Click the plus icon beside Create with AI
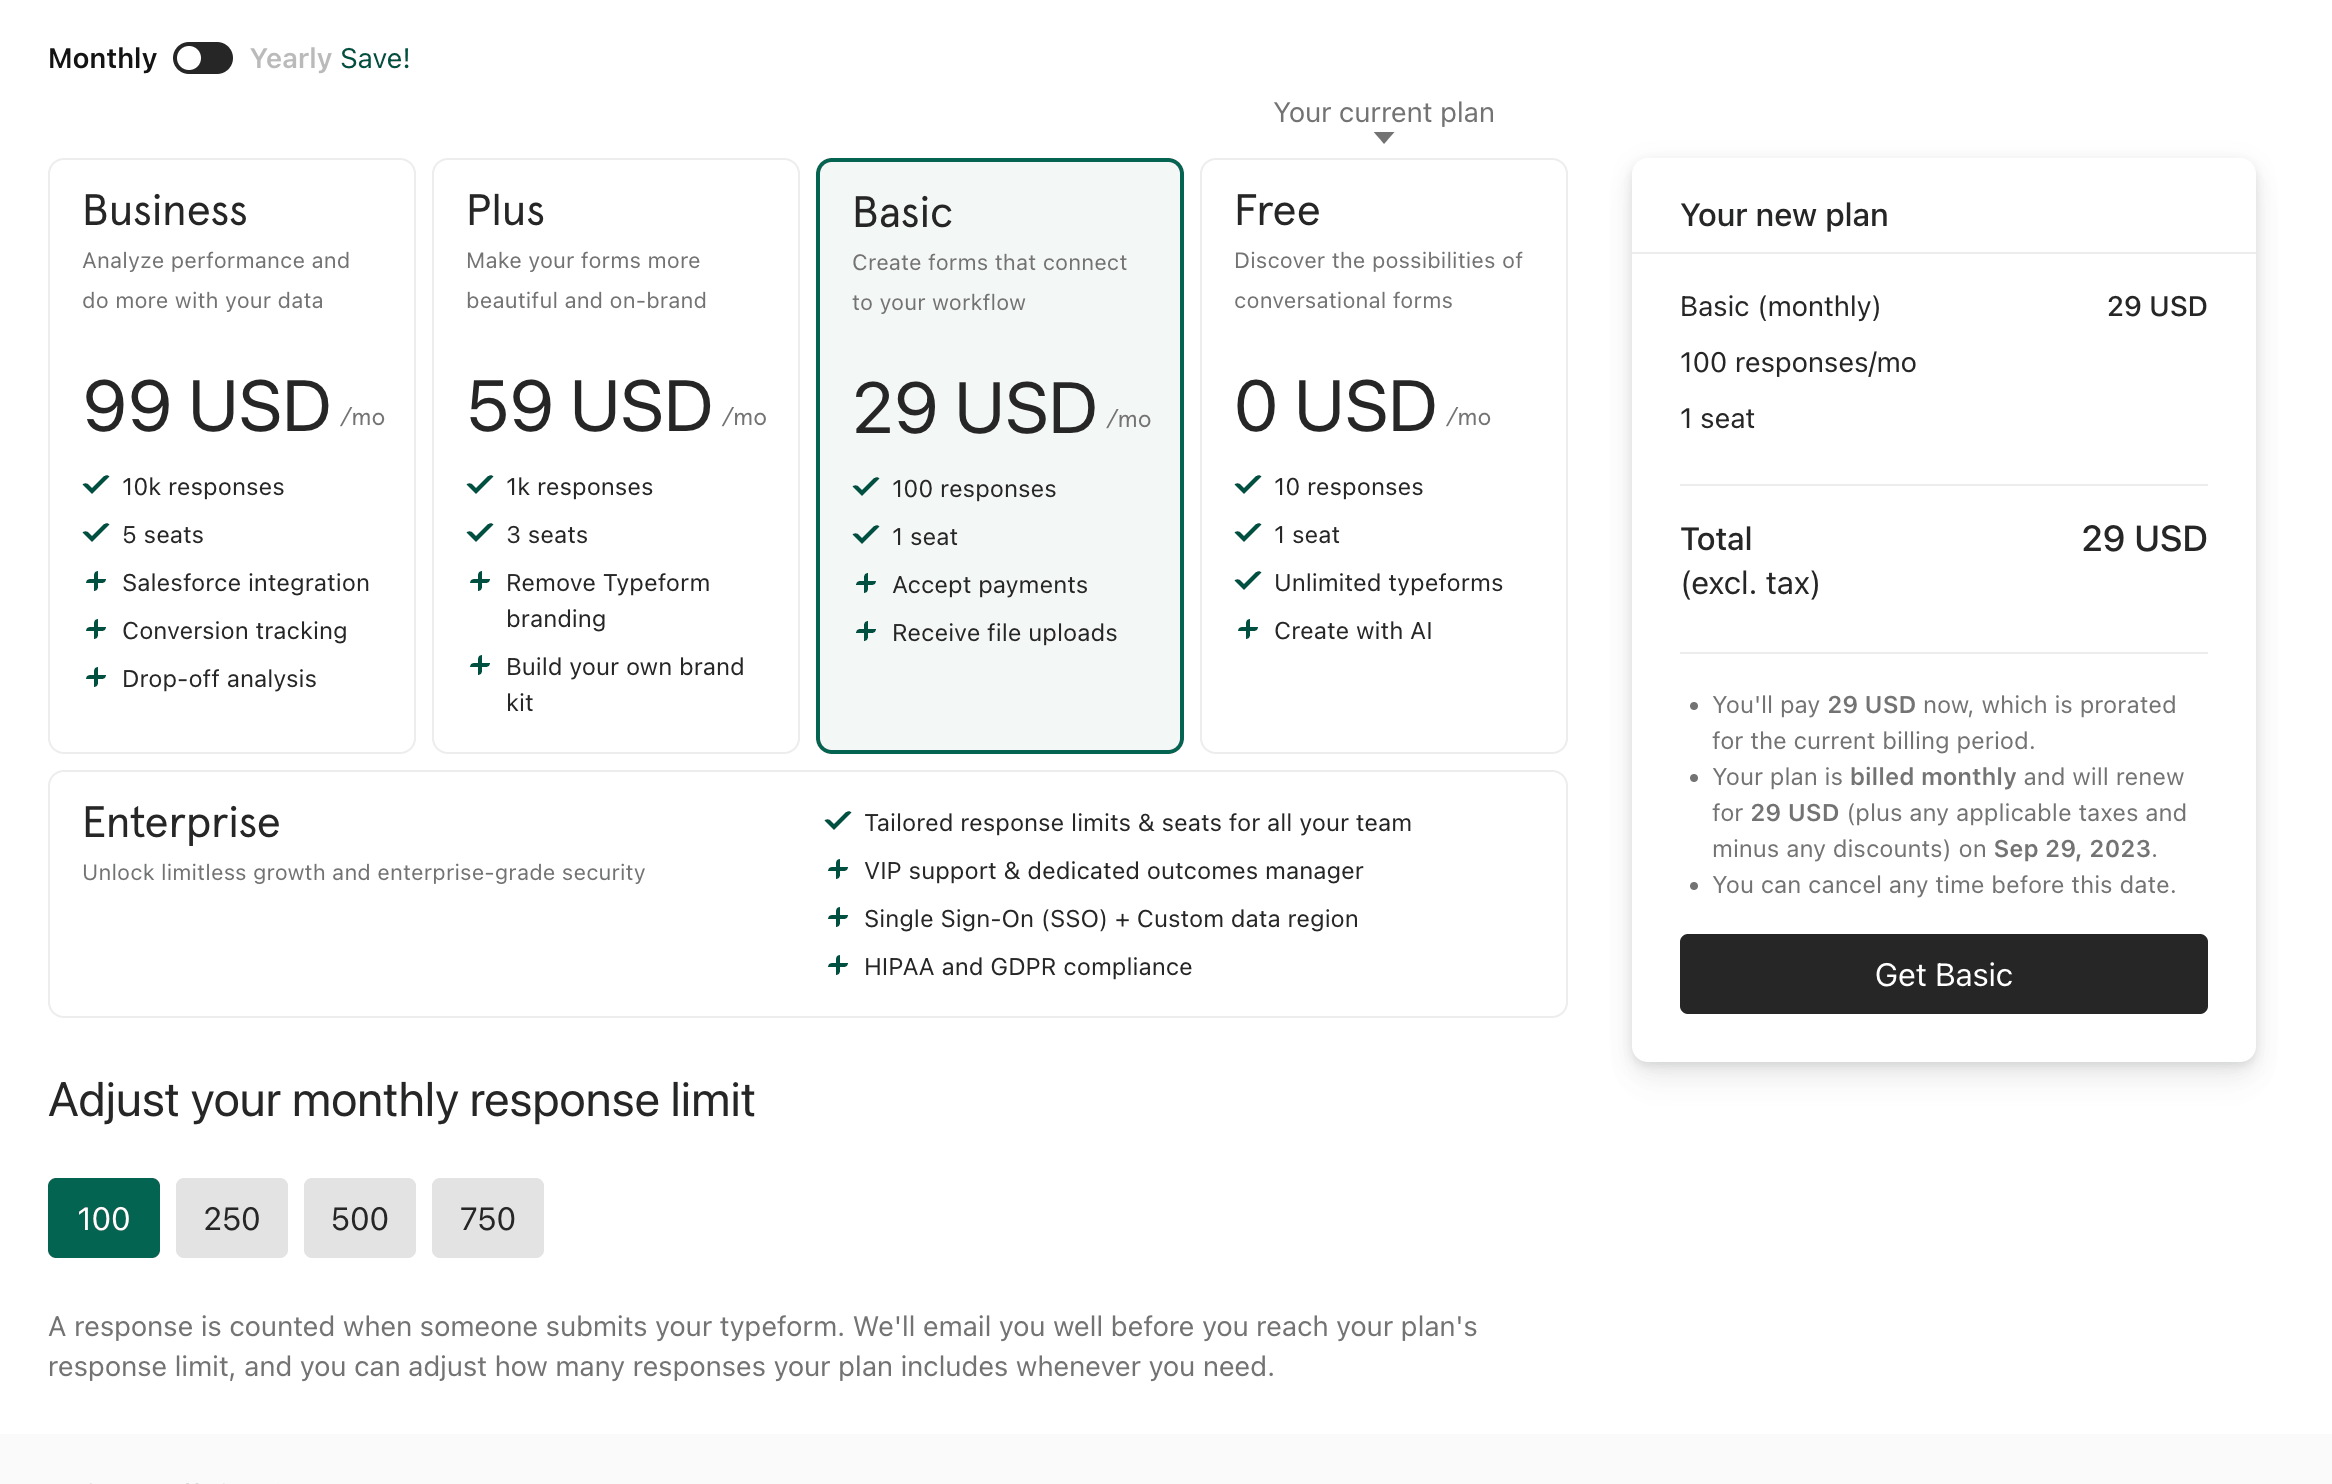This screenshot has height=1484, width=2332. pyautogui.click(x=1248, y=630)
